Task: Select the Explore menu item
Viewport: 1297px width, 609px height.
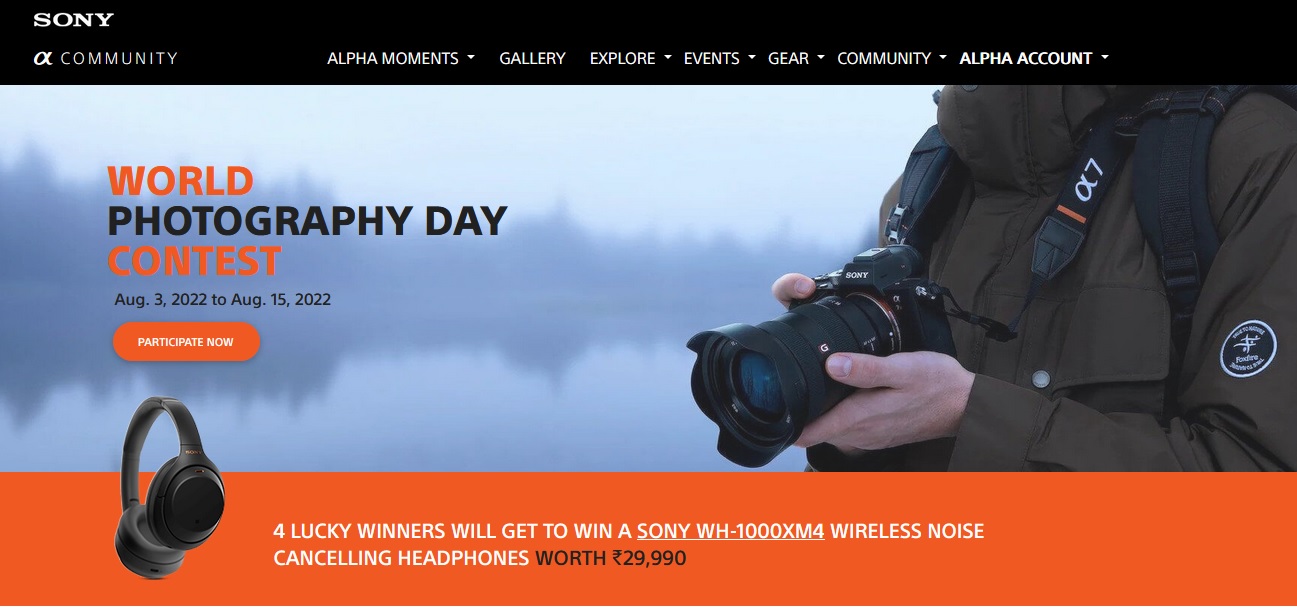Action: [622, 58]
